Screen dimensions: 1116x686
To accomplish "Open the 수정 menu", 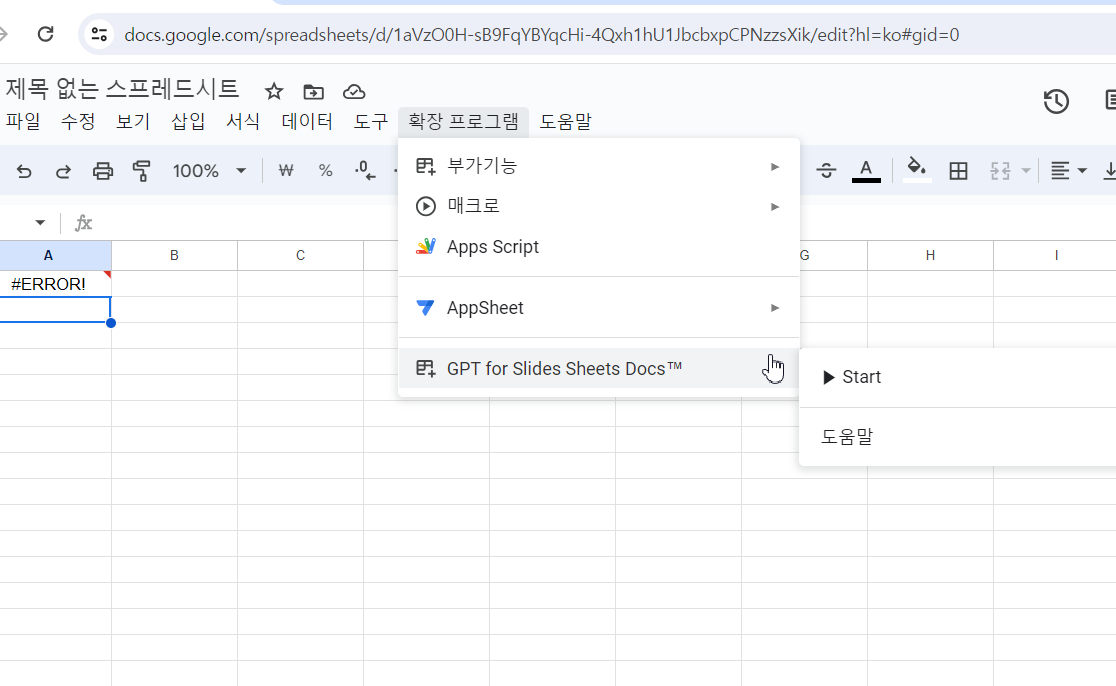I will pos(78,122).
